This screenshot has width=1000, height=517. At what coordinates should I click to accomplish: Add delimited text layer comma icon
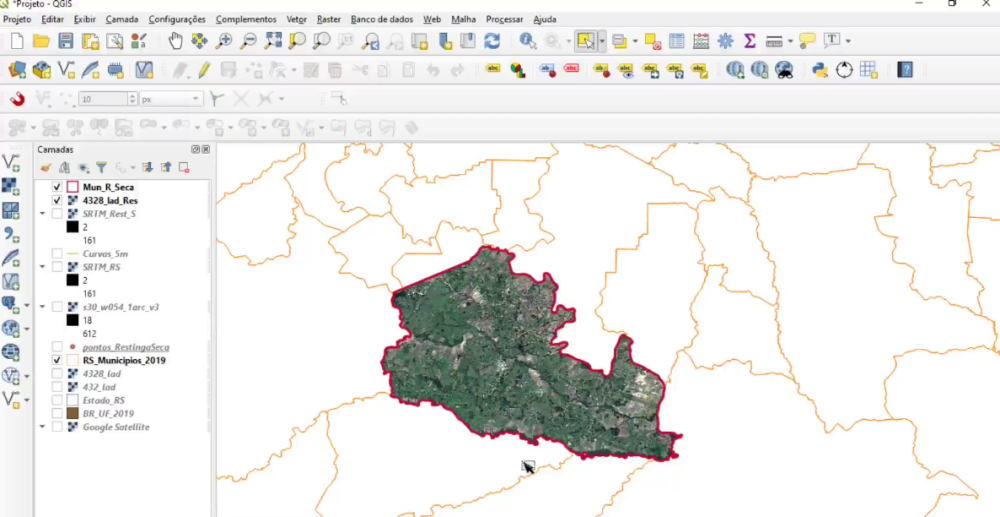point(11,235)
